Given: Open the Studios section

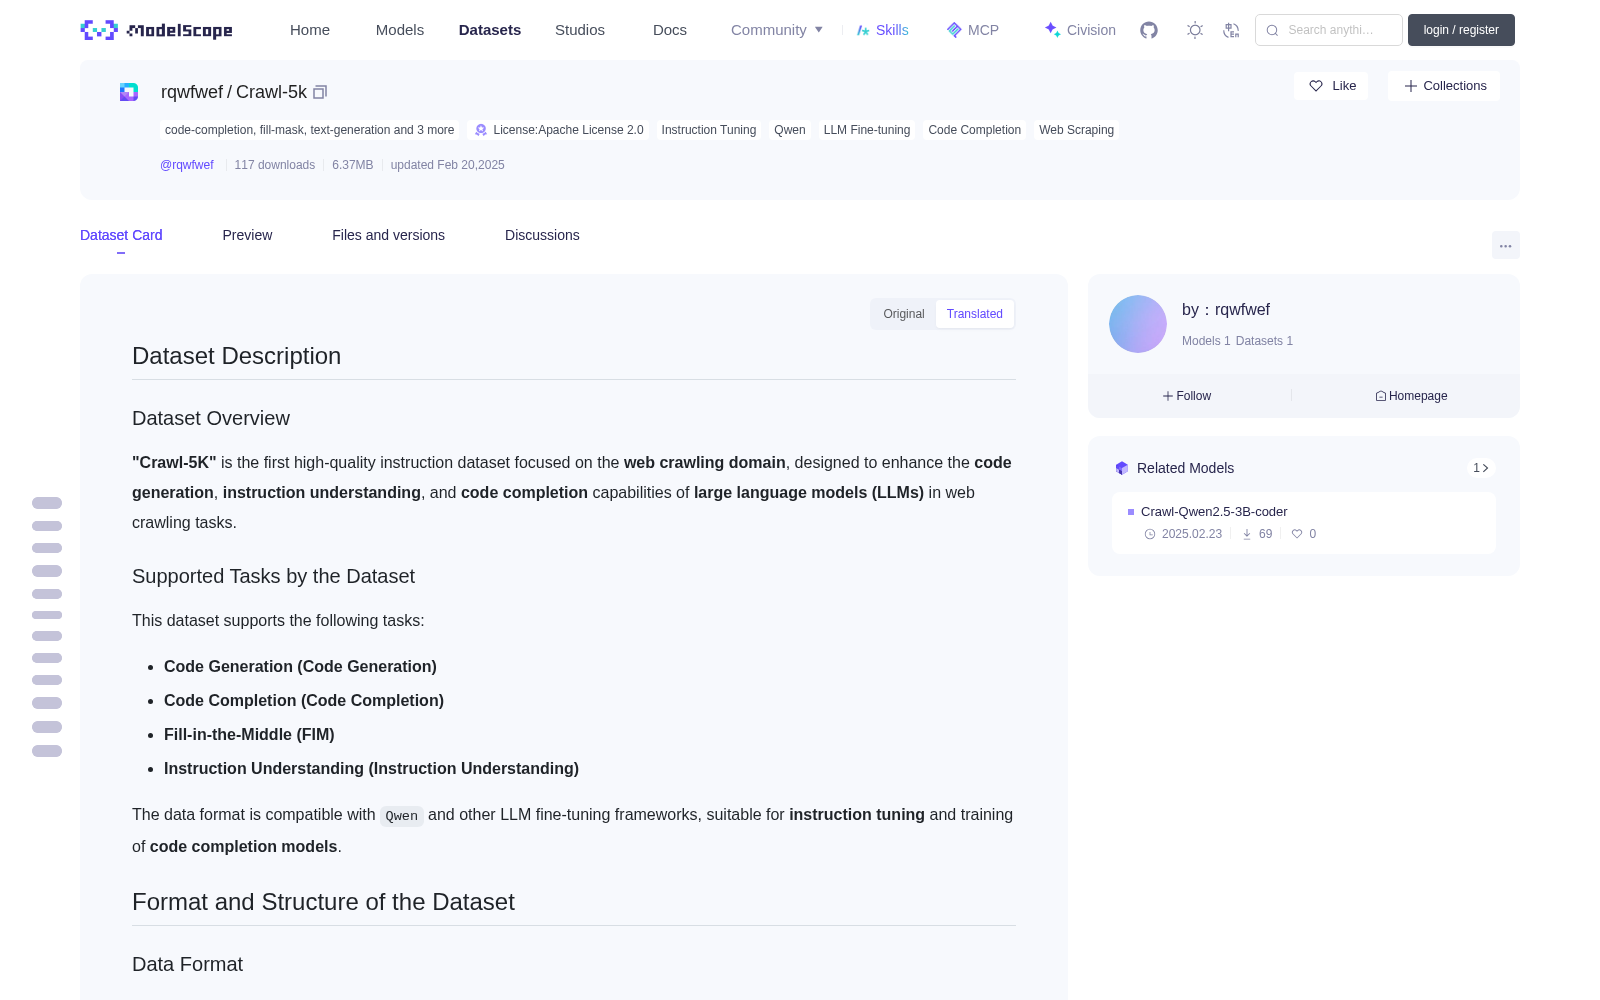Looking at the screenshot, I should point(580,30).
